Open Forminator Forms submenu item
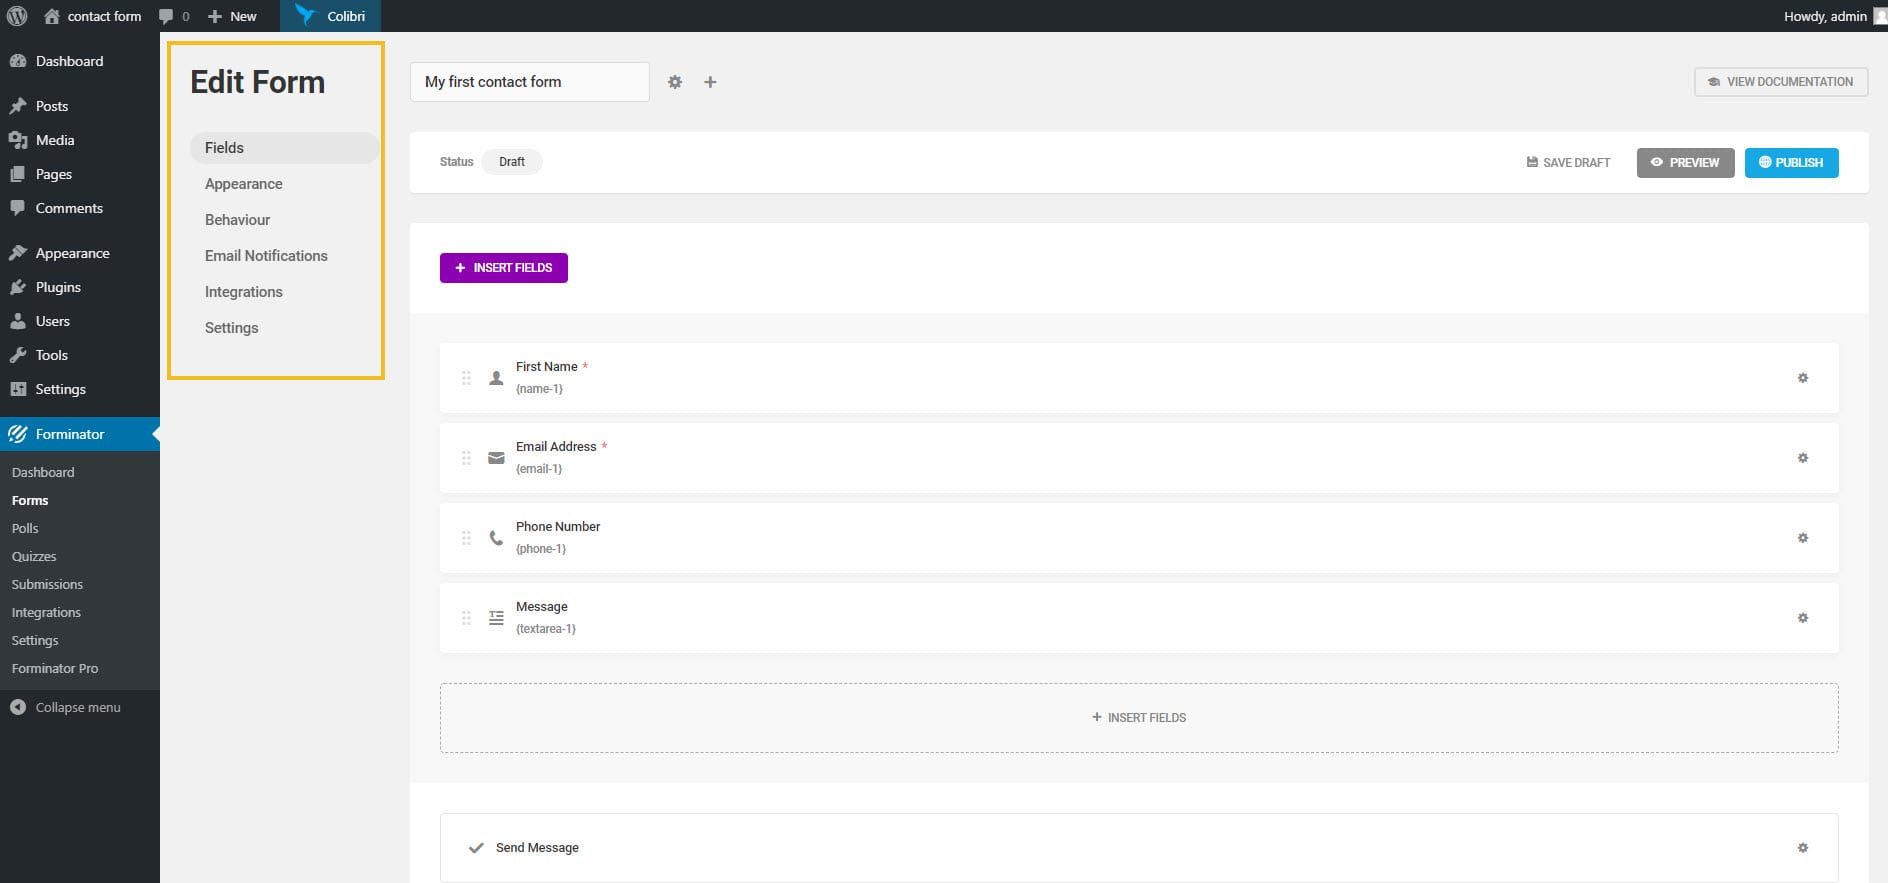Image resolution: width=1888 pixels, height=883 pixels. [30, 500]
